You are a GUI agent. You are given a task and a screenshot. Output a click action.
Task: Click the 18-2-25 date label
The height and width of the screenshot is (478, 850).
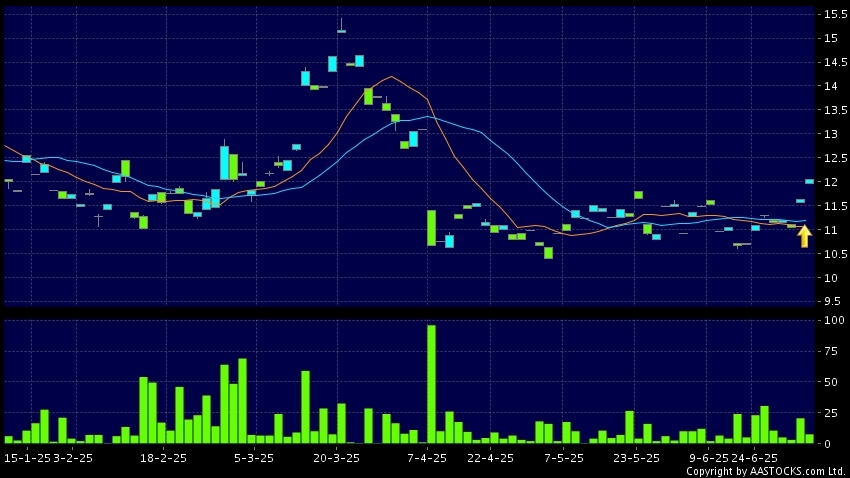click(163, 458)
